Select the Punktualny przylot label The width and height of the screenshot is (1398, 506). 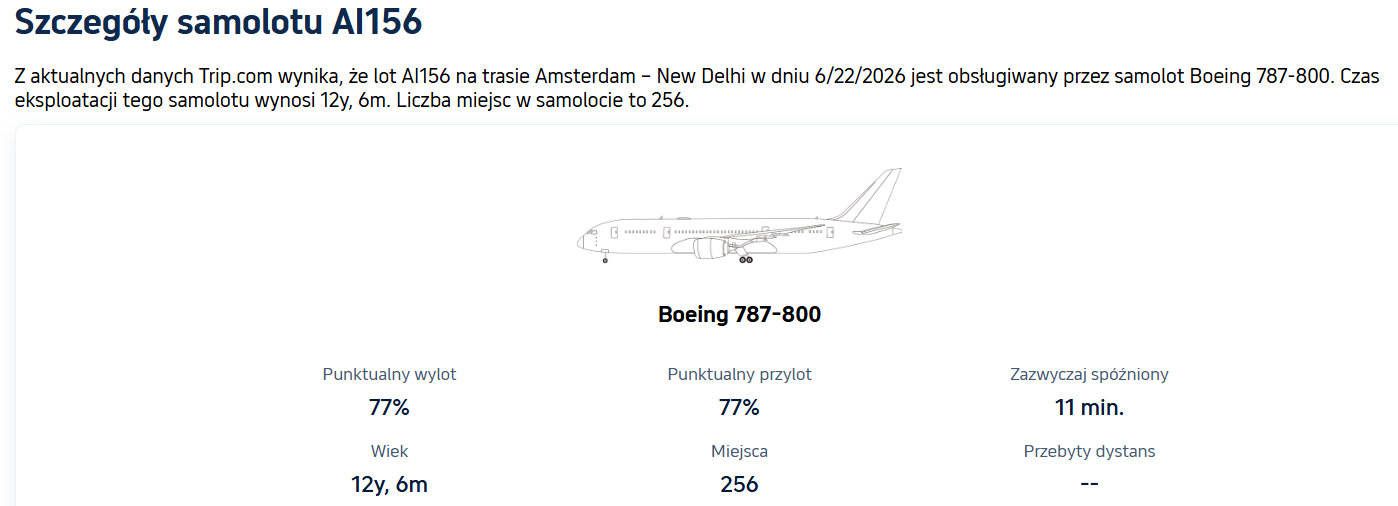(x=739, y=374)
